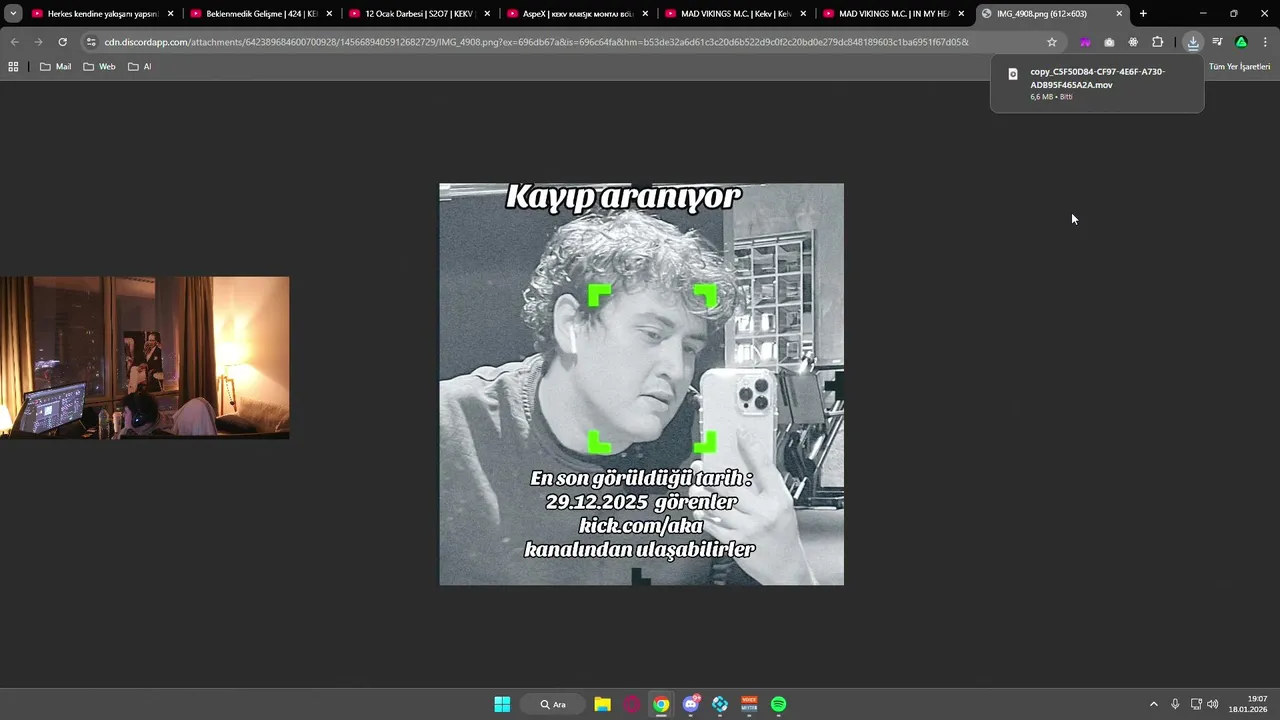Open the media controls music-note icon
This screenshot has width=1280, height=720.
click(x=1217, y=42)
